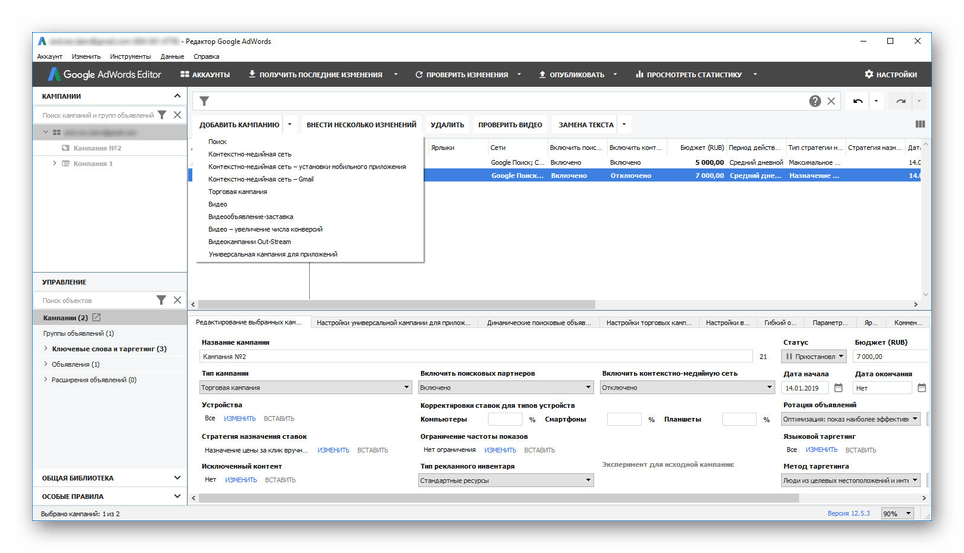Open Справка menu
The image size is (964, 553).
(x=207, y=57)
